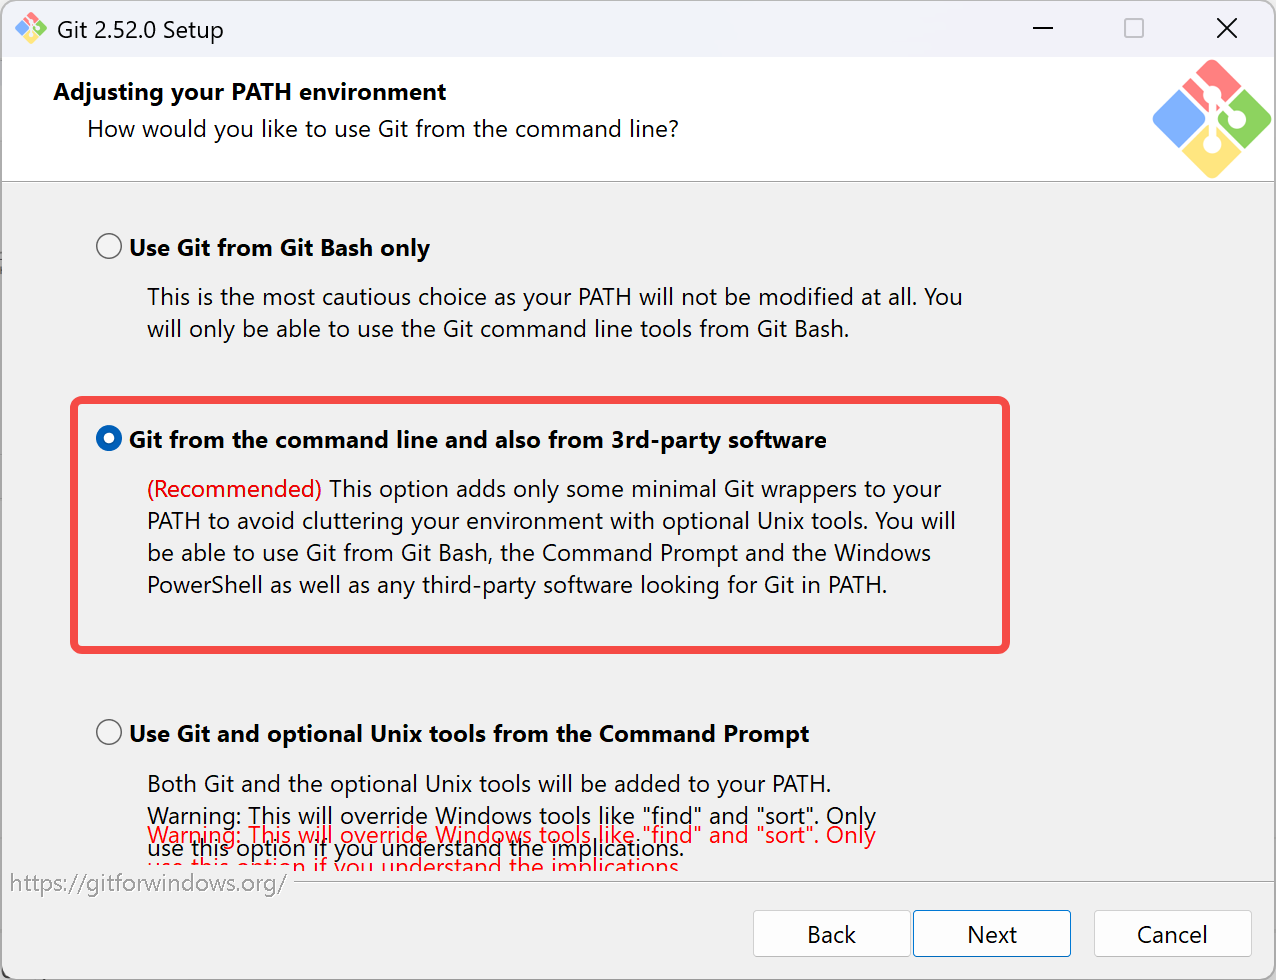Click the 'most cautious choice' description text

[x=555, y=313]
